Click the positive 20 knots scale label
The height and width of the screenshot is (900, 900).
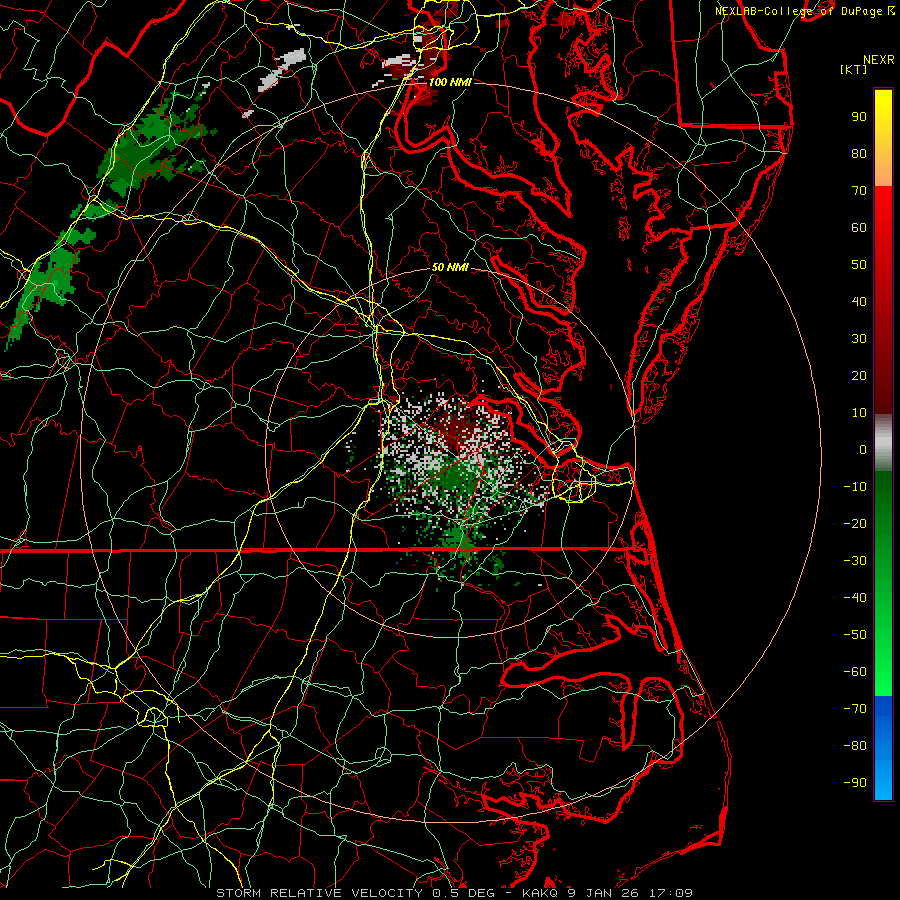859,375
